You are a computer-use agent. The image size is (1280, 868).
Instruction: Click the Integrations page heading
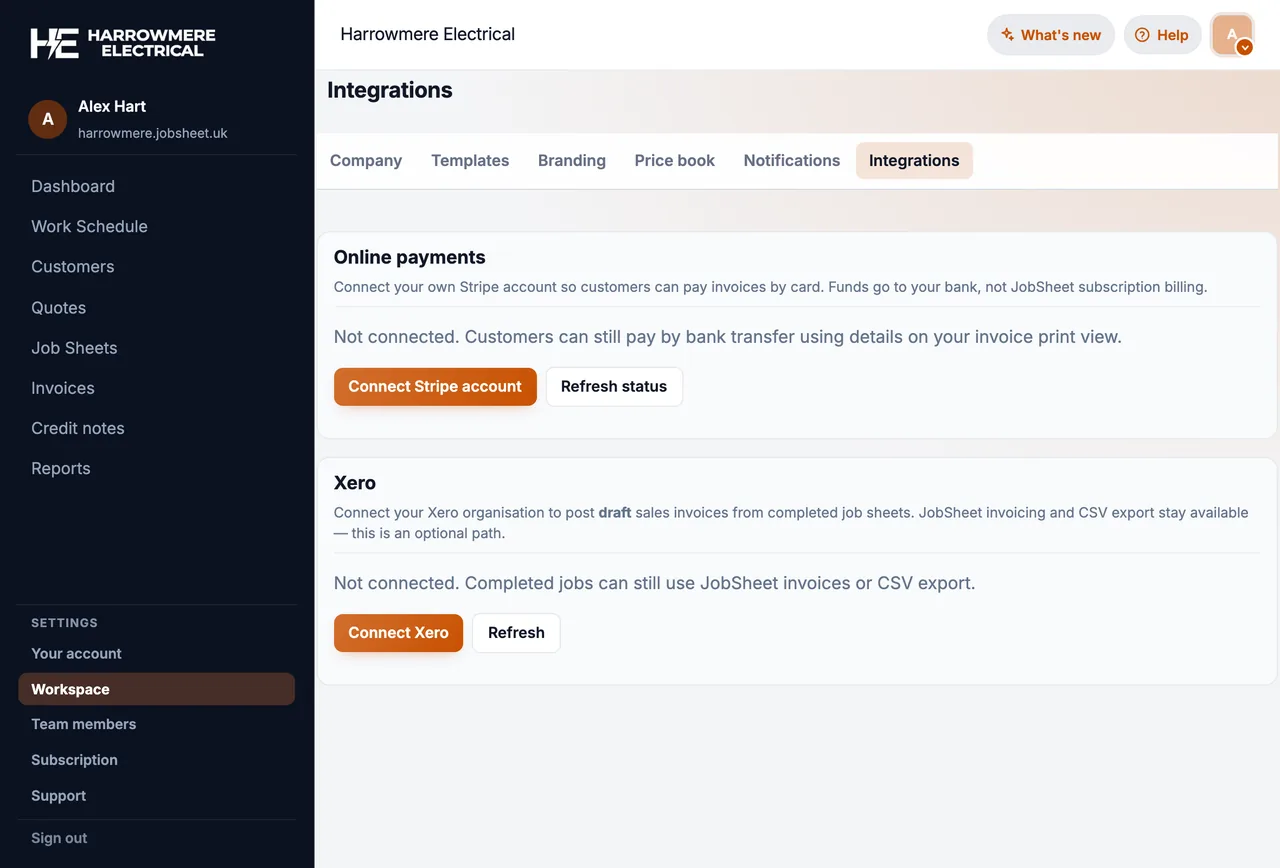click(x=390, y=90)
